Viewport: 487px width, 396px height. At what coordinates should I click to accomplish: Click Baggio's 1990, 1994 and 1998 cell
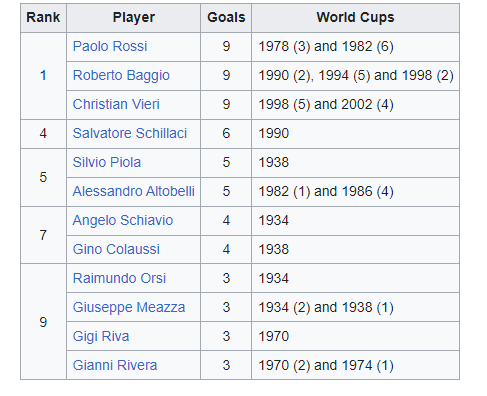[x=355, y=76]
